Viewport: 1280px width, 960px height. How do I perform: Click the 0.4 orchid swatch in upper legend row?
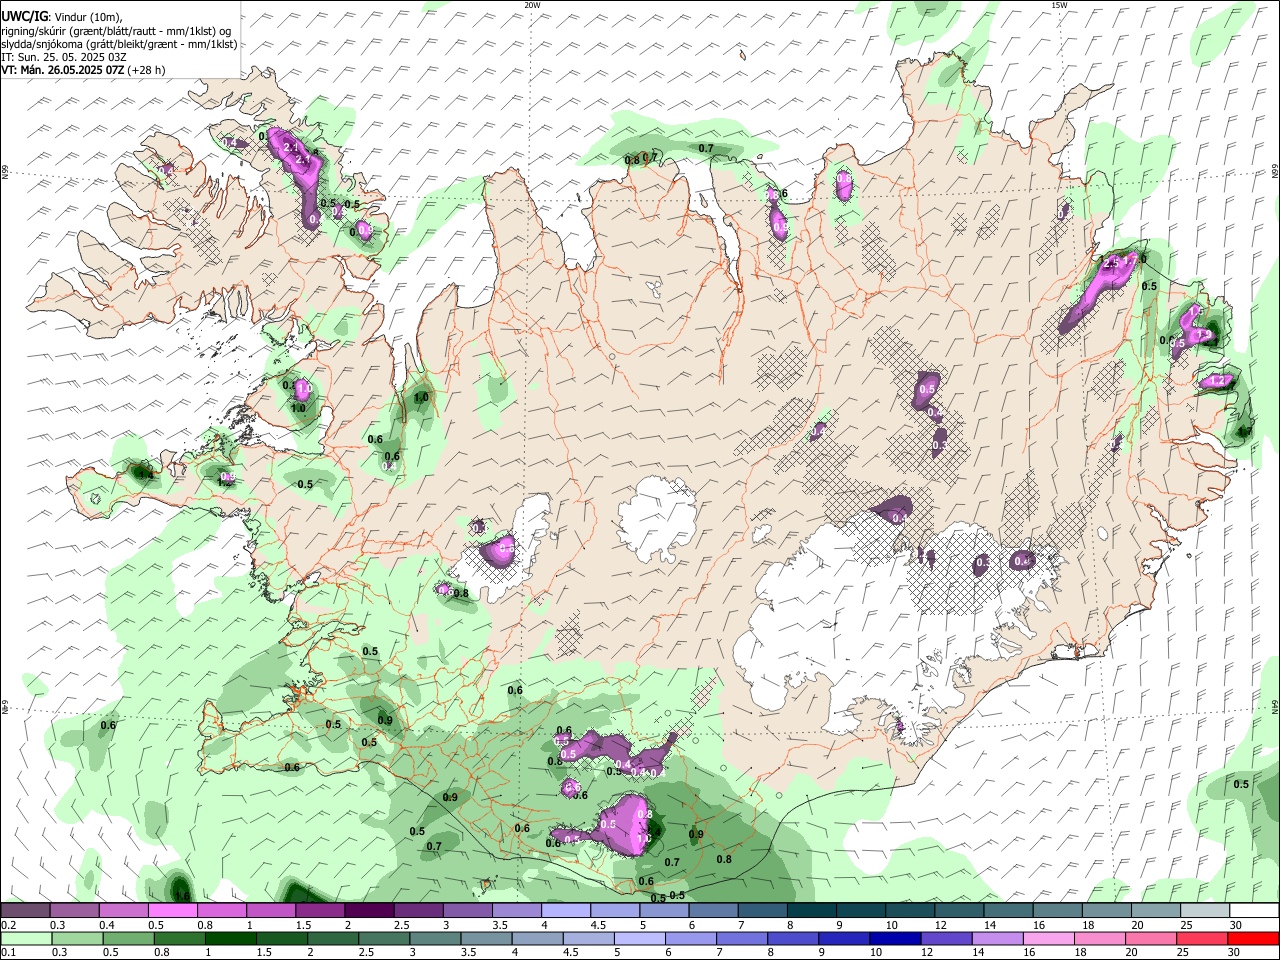[x=124, y=910]
